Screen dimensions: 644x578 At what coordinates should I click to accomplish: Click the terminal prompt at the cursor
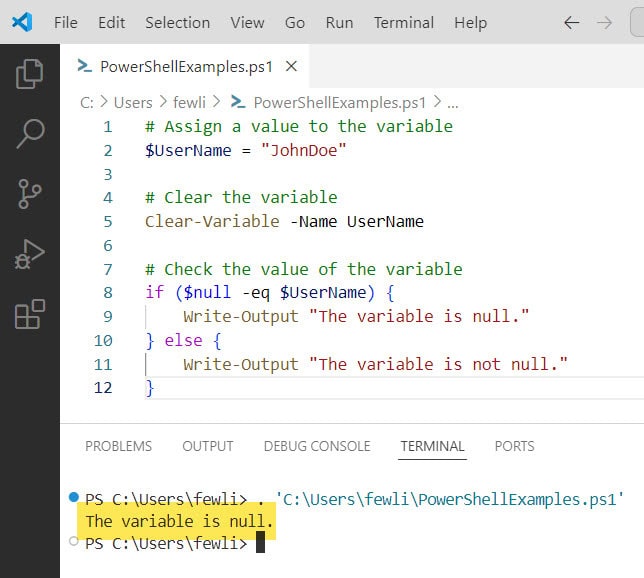click(x=260, y=542)
